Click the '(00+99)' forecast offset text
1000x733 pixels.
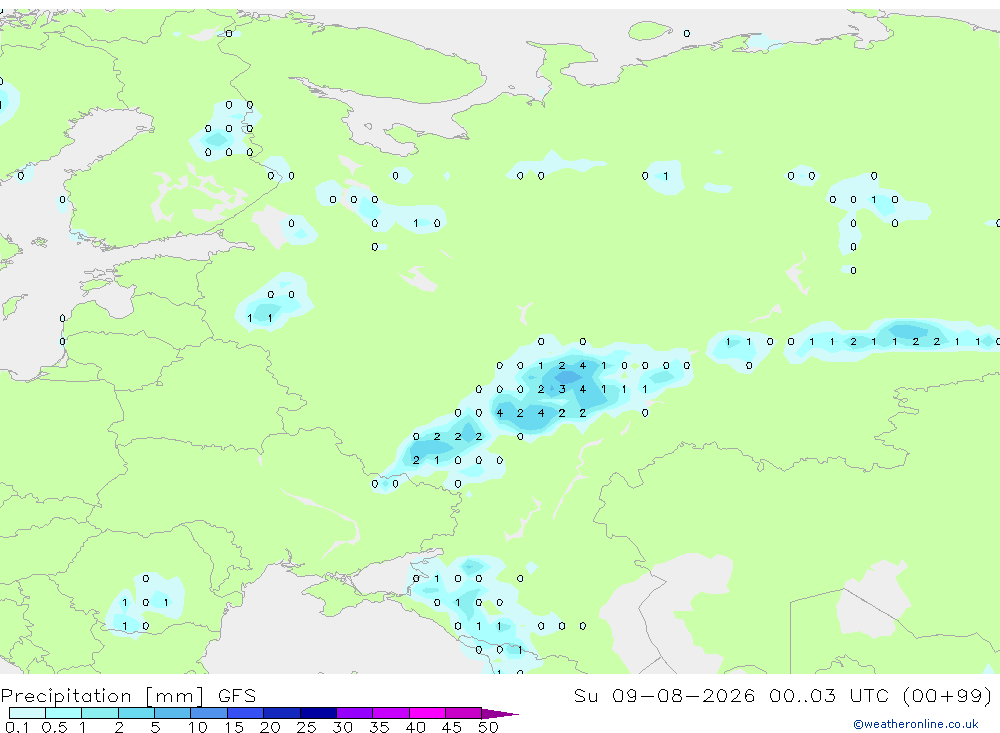pyautogui.click(x=948, y=695)
